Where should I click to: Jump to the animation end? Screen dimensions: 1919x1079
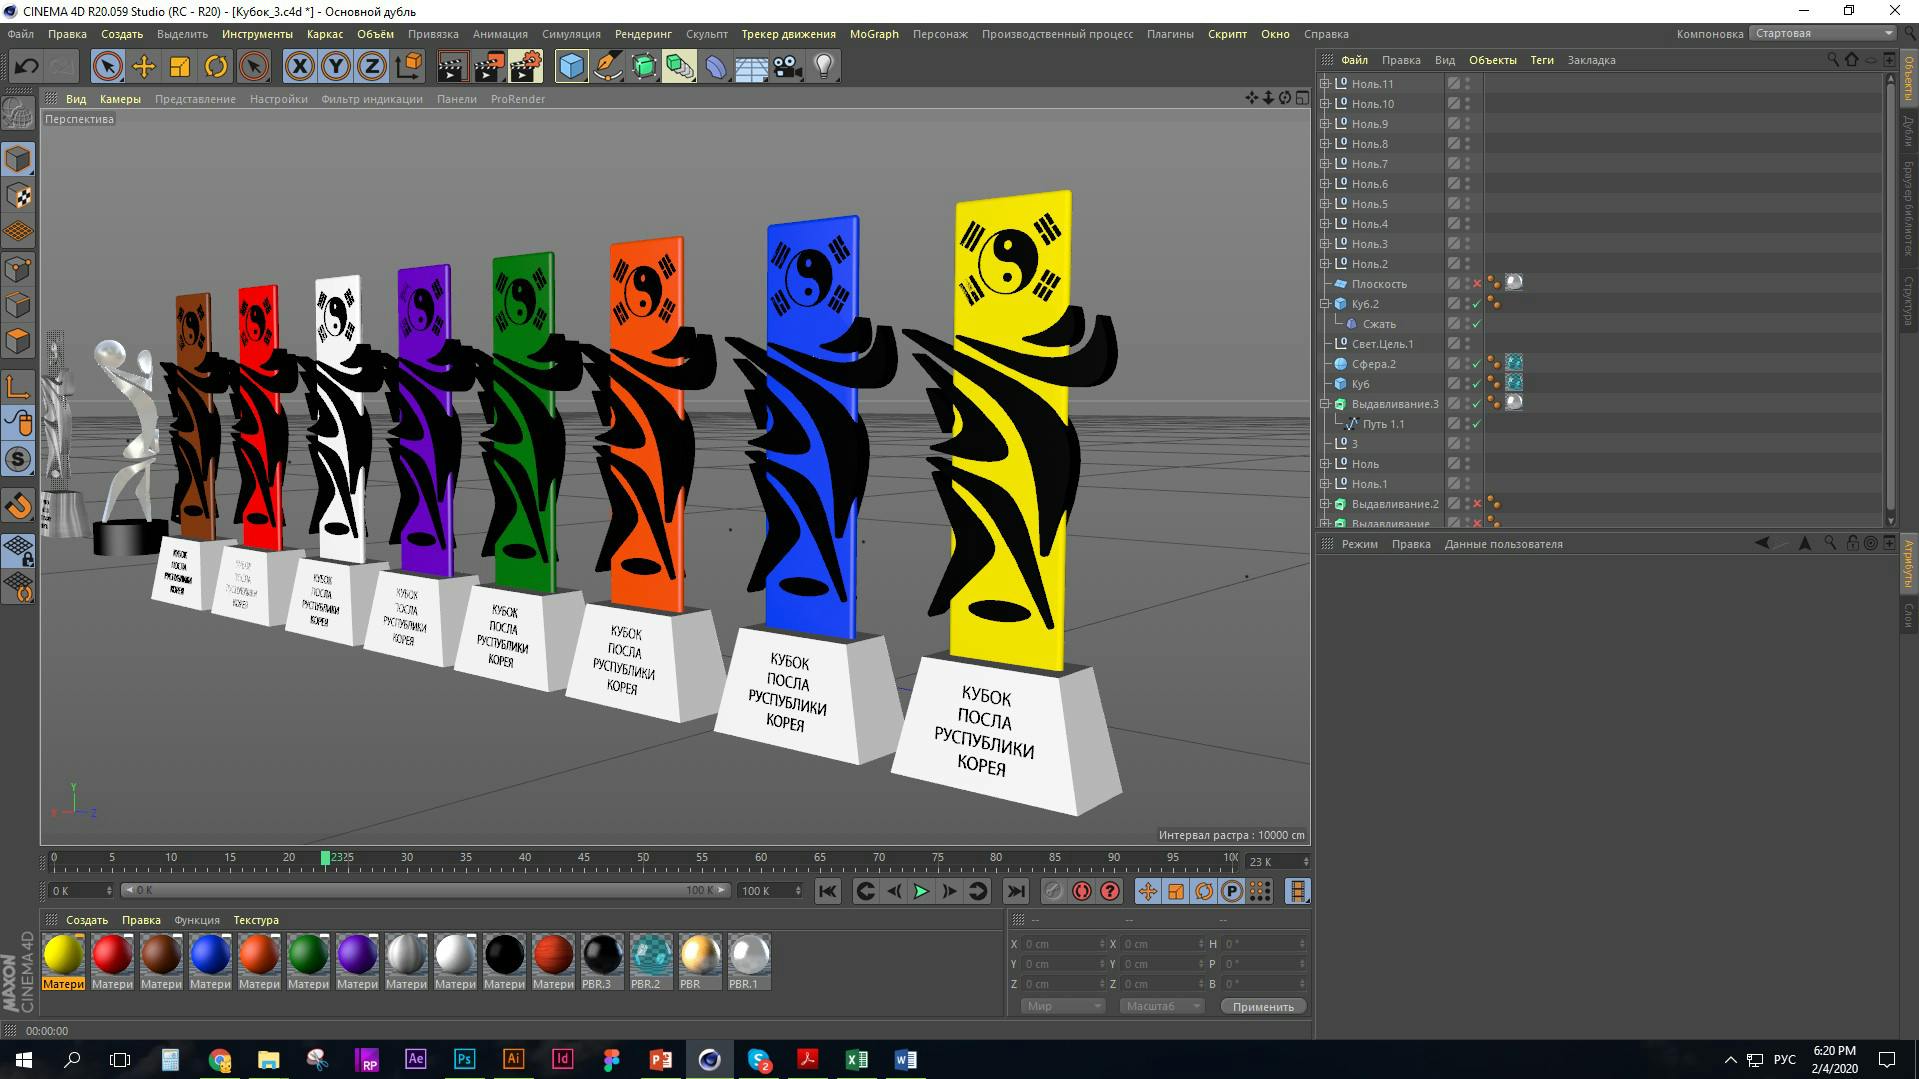[x=1015, y=891]
